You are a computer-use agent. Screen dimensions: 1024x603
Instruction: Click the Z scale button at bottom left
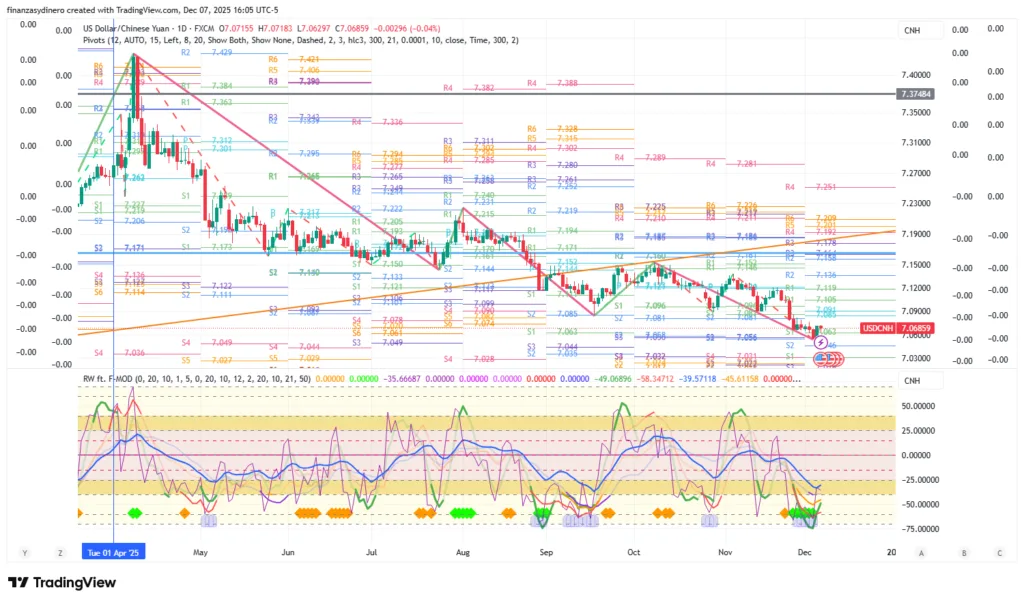pos(61,552)
